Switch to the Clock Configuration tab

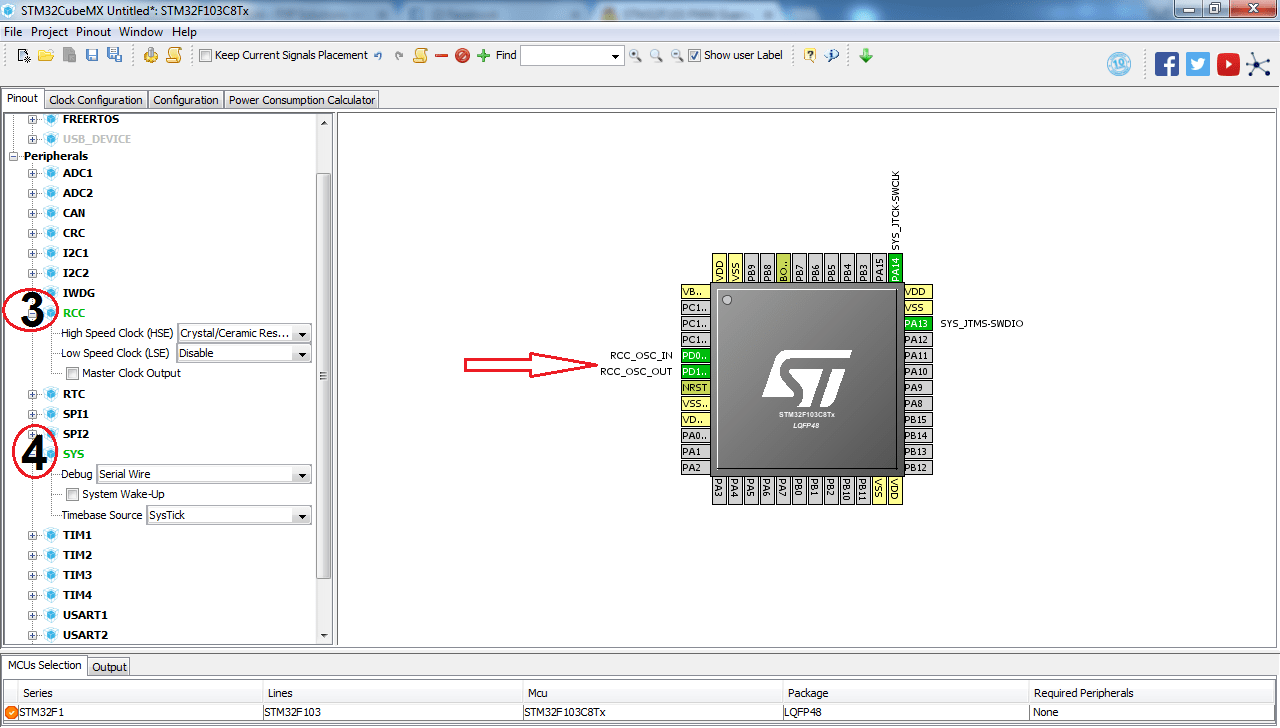coord(95,99)
